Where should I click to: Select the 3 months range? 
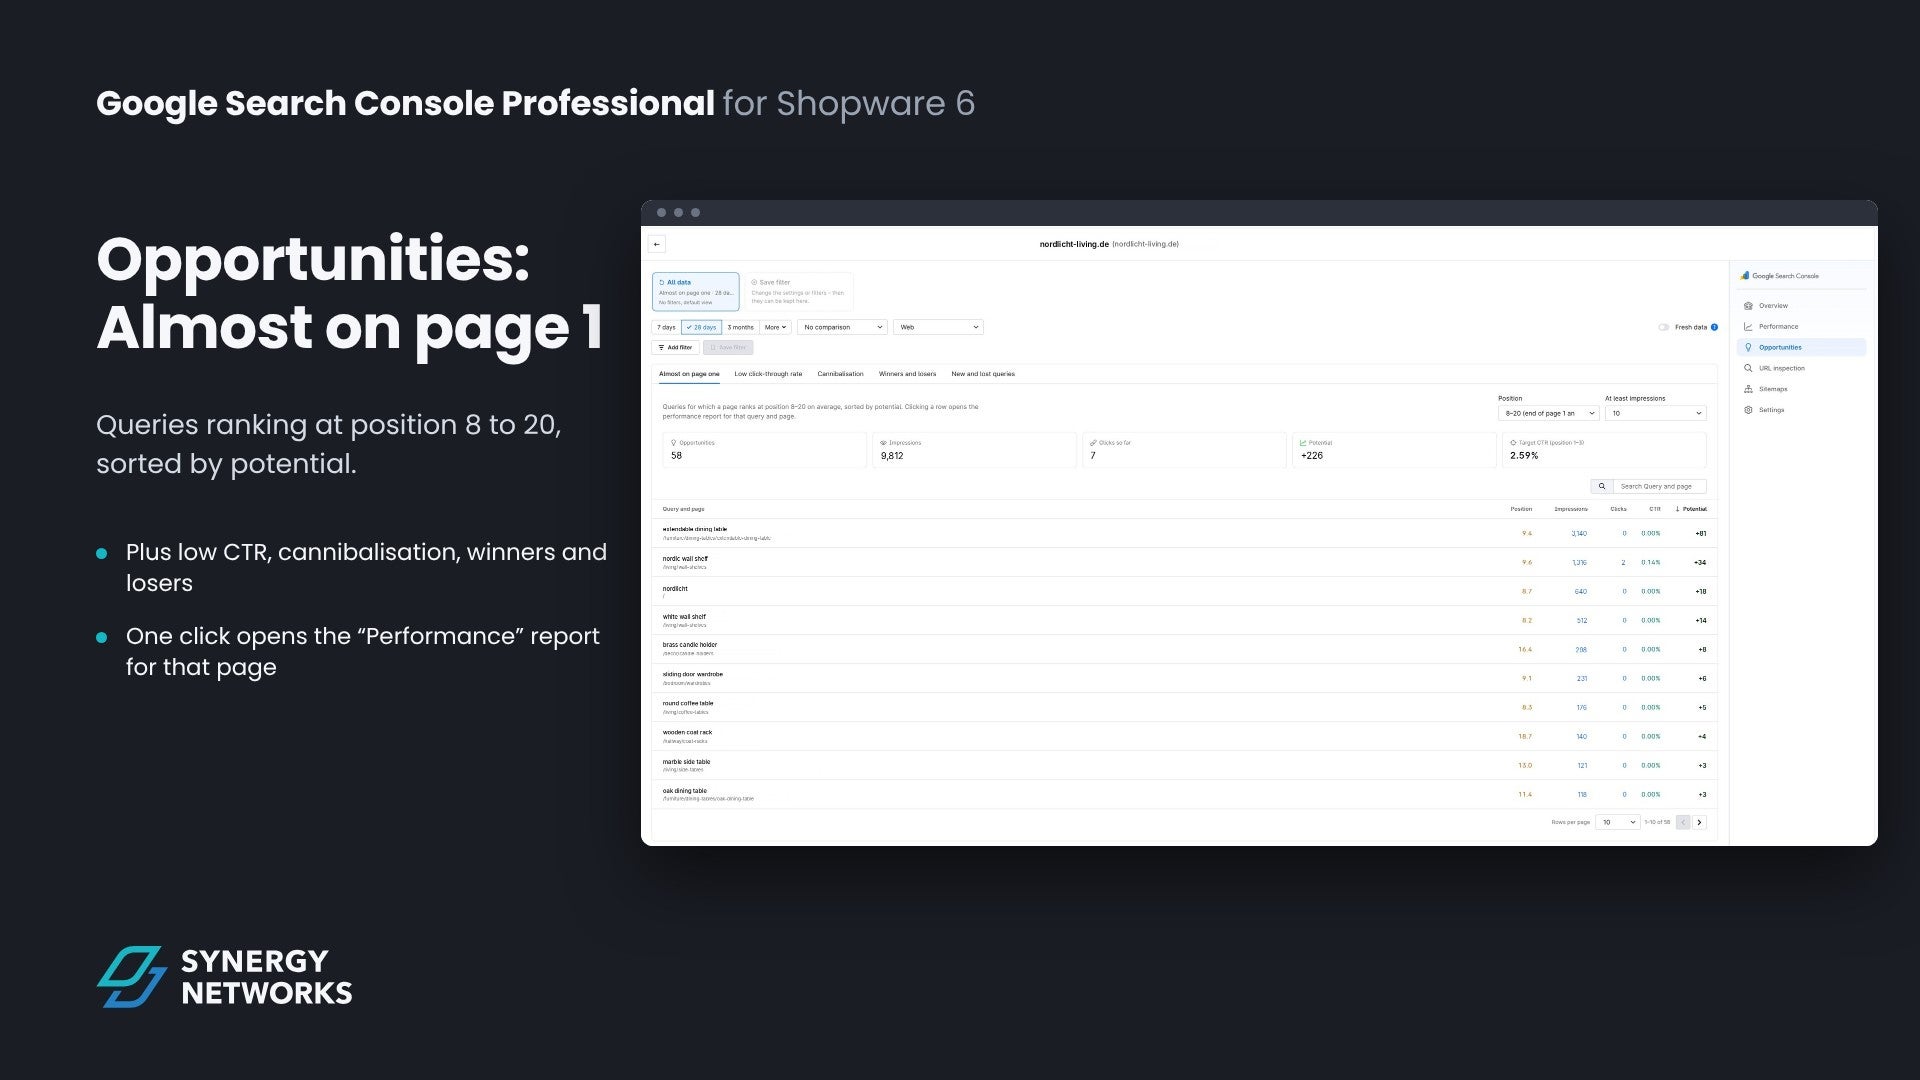[740, 327]
